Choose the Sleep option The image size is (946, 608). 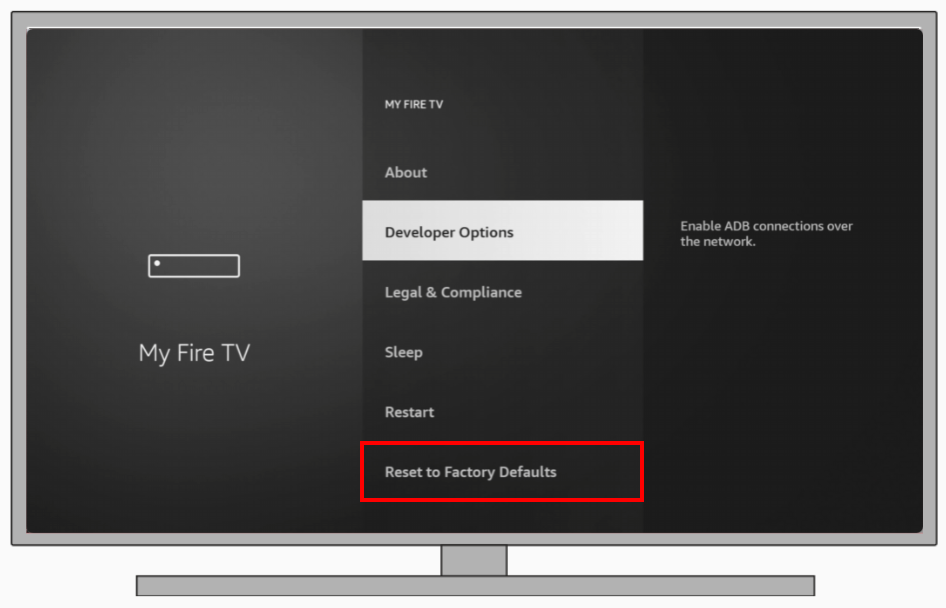coord(503,352)
